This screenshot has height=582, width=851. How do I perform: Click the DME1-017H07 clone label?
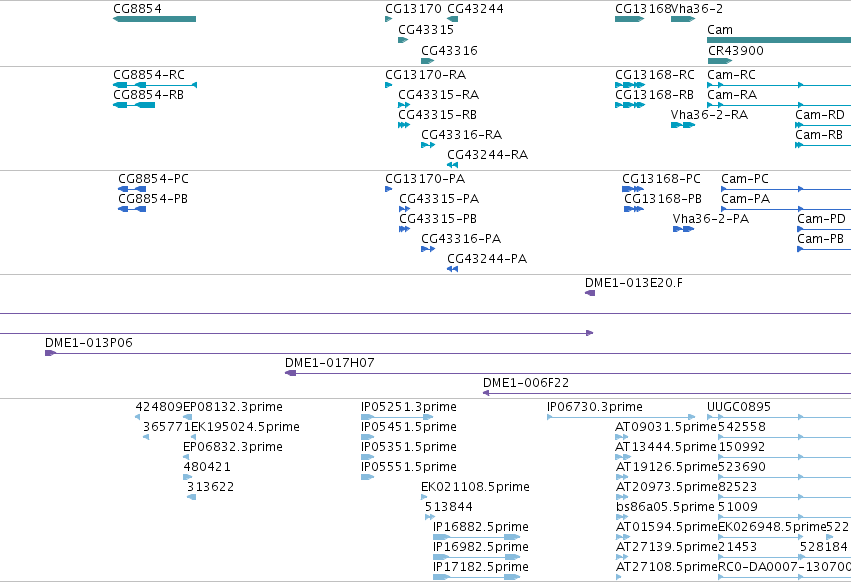[x=330, y=363]
